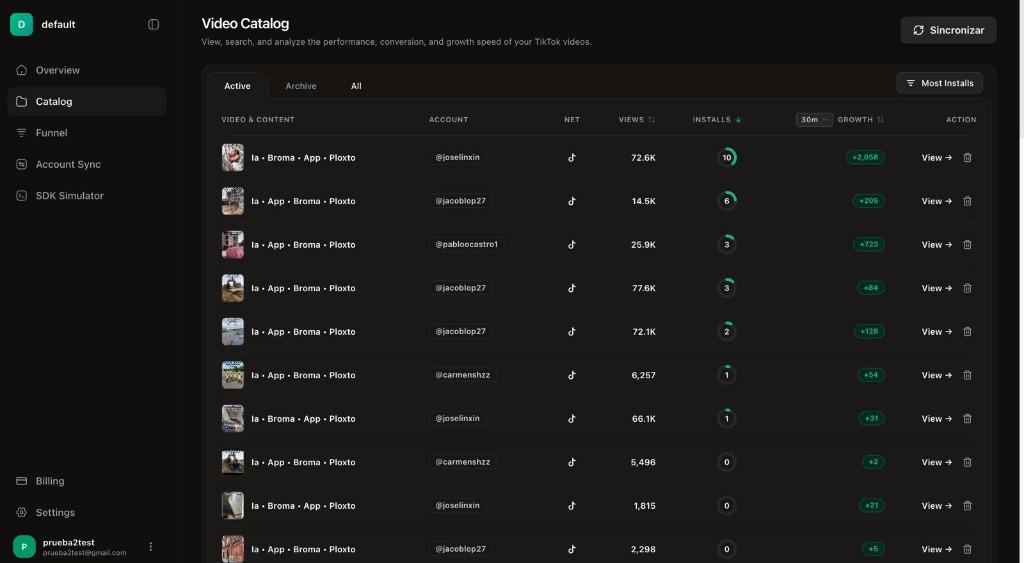This screenshot has height=563, width=1024.
Task: Open thumbnail of the 6,257 views video
Action: (x=232, y=375)
